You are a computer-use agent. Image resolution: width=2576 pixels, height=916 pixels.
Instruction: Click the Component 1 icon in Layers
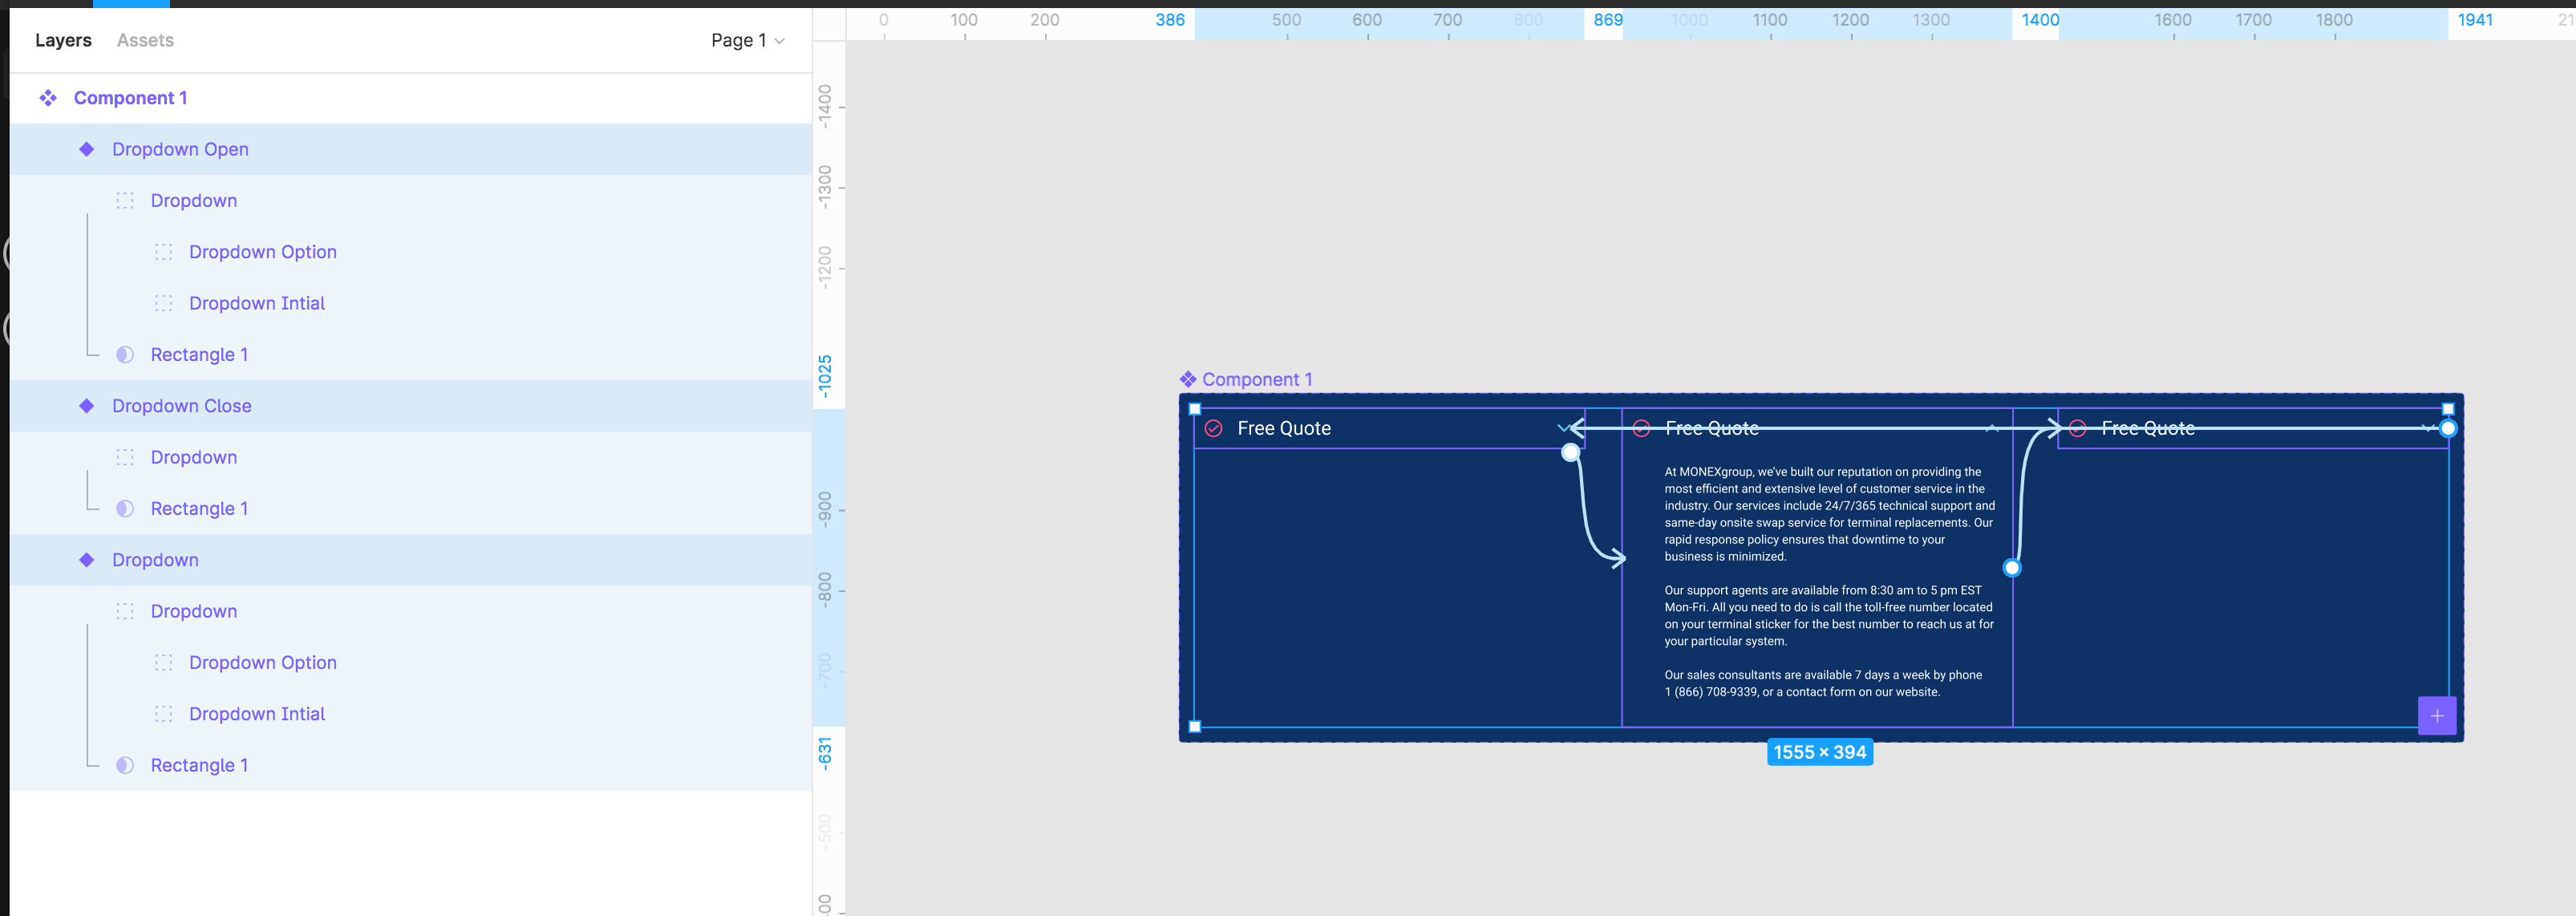point(48,98)
